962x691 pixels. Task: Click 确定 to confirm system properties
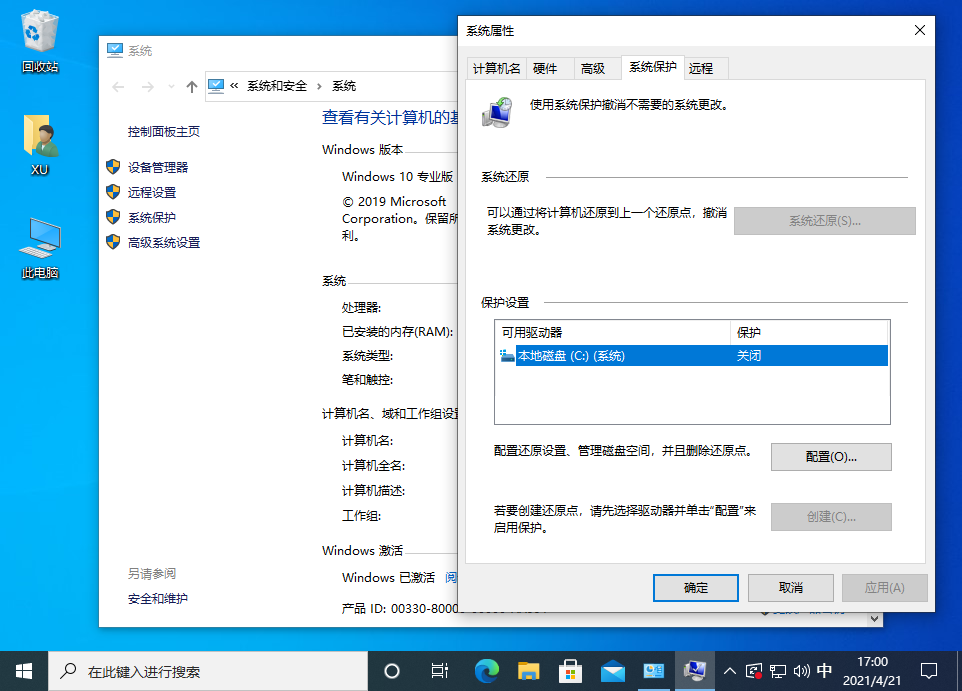695,587
